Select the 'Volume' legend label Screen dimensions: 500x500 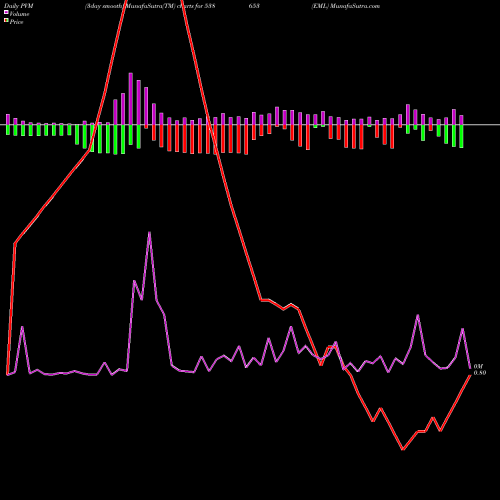point(19,14)
